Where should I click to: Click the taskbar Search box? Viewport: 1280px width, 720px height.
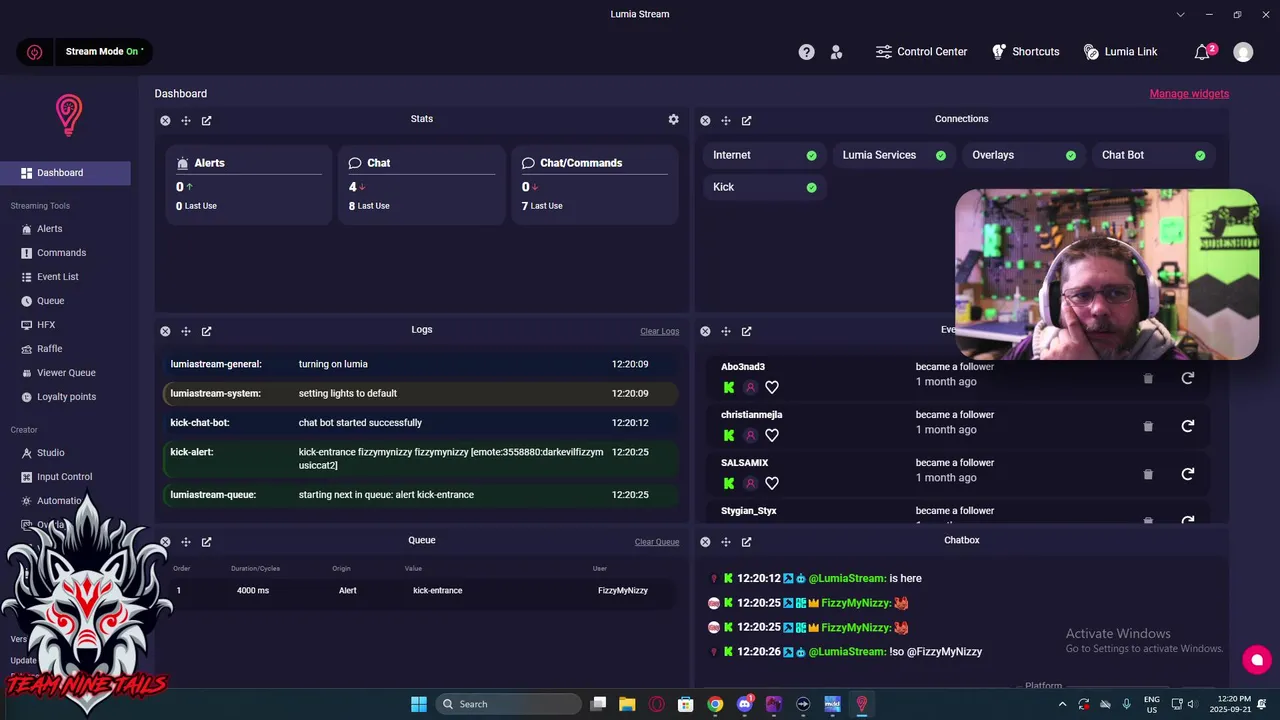(x=508, y=704)
